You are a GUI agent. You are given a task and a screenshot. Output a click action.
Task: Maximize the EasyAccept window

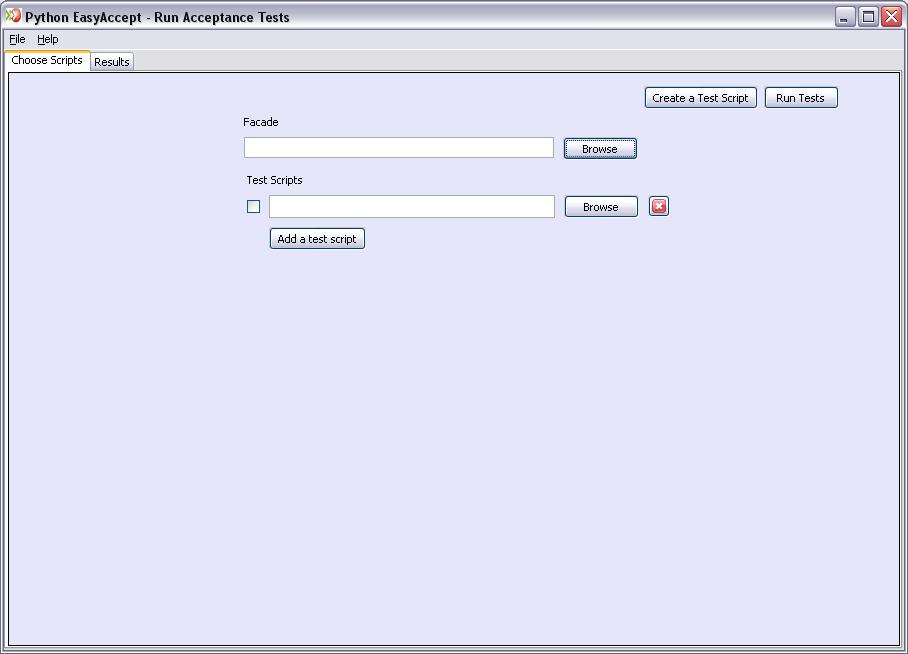868,17
